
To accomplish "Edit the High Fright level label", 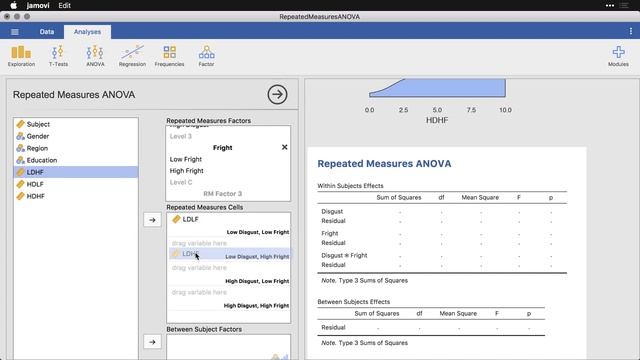I will click(x=187, y=171).
